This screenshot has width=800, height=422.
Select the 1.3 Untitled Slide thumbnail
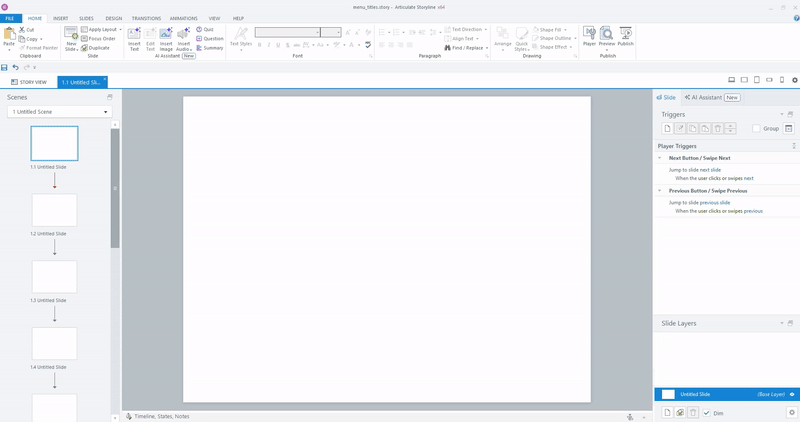pyautogui.click(x=55, y=277)
